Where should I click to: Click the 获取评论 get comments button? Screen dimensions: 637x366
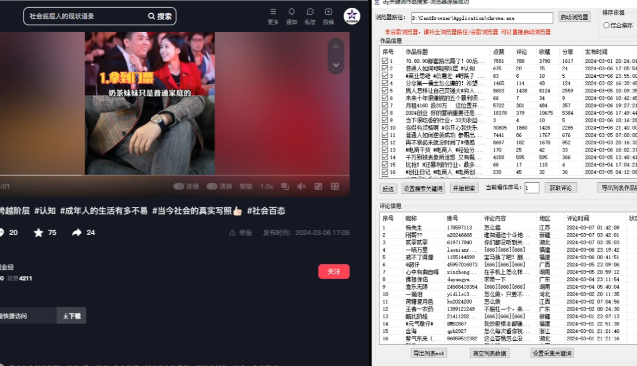(x=561, y=188)
